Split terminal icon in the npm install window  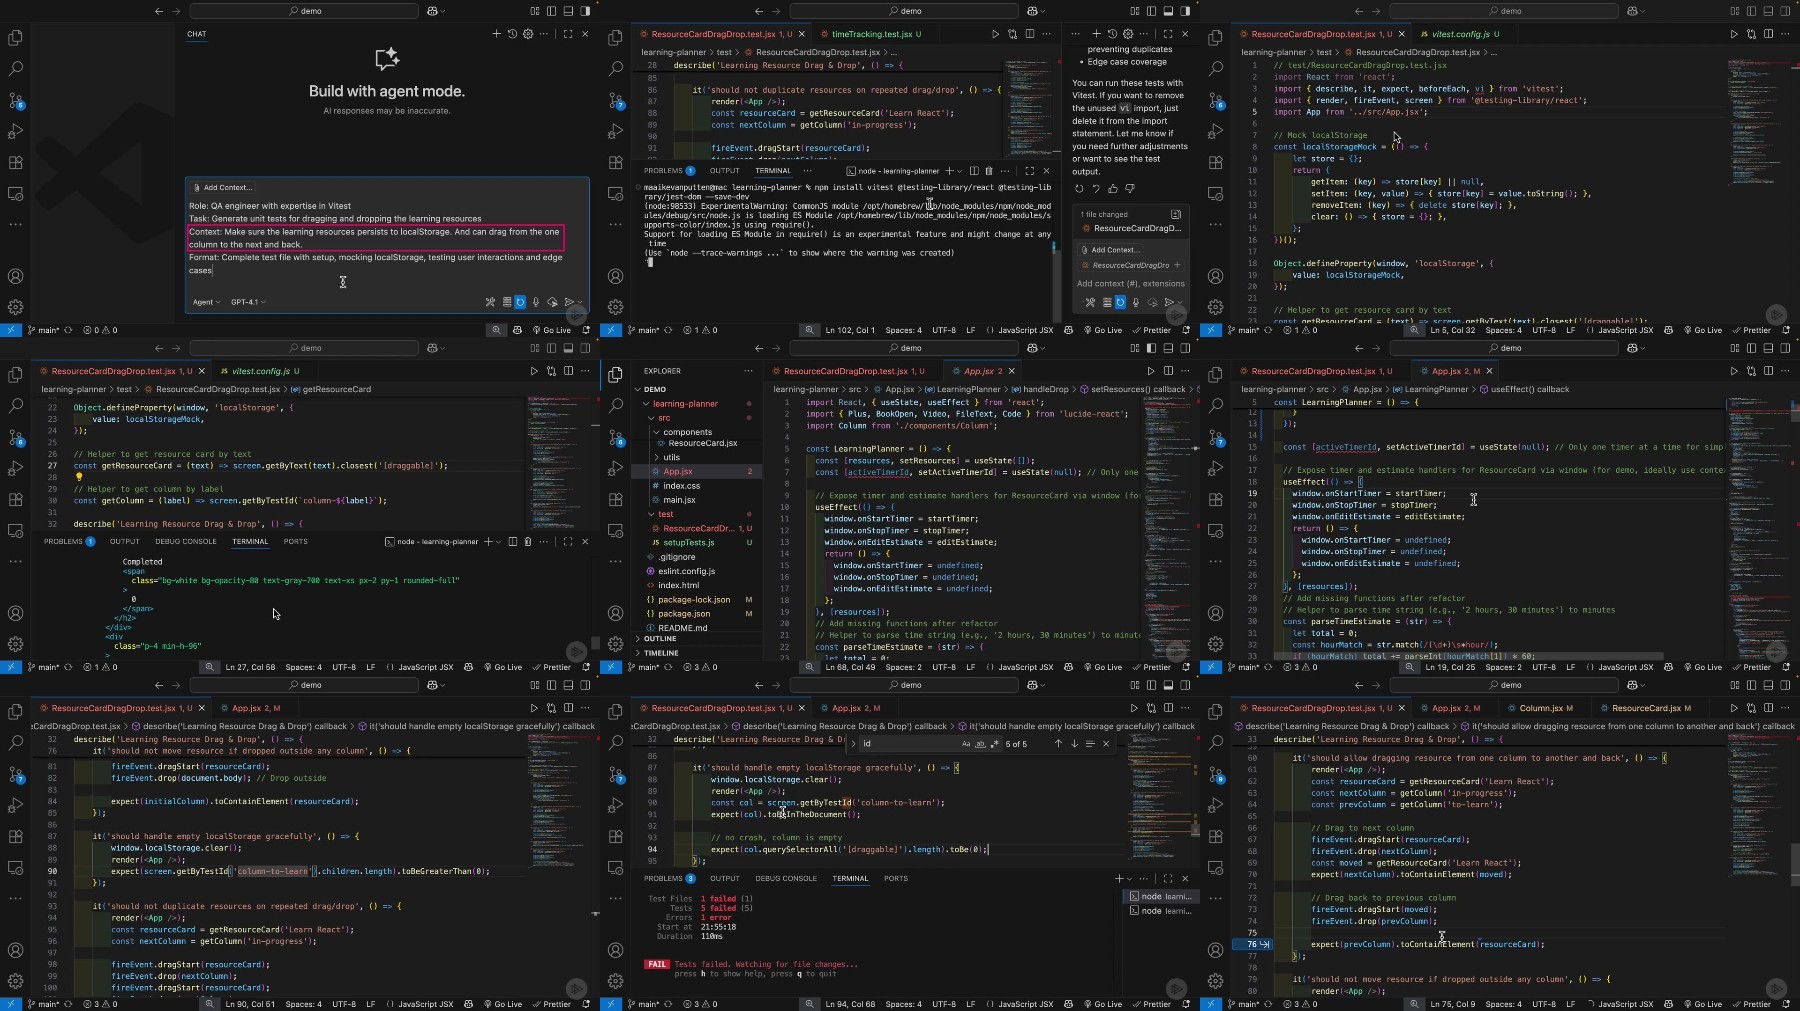tap(973, 171)
